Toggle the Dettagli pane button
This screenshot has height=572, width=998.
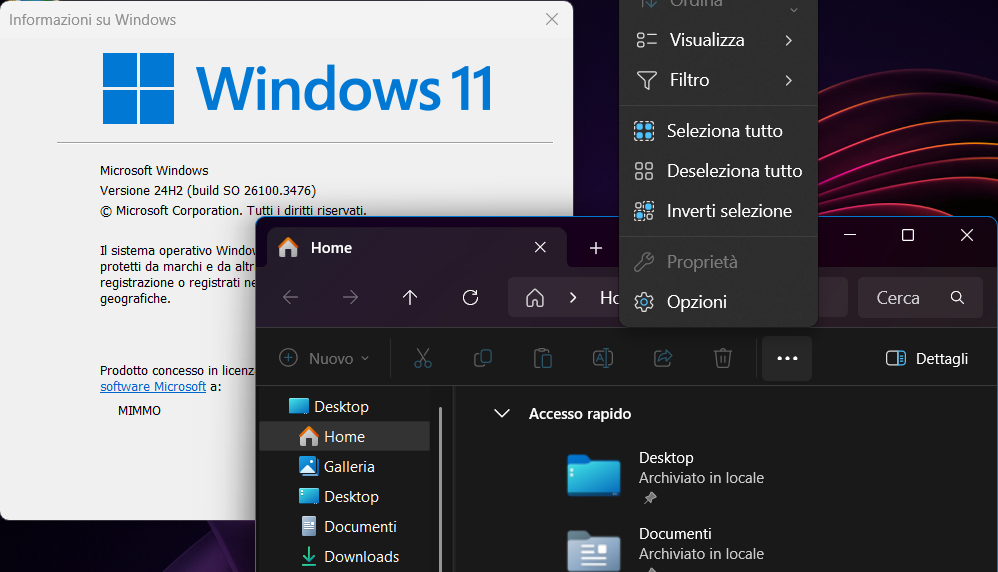[x=927, y=358]
